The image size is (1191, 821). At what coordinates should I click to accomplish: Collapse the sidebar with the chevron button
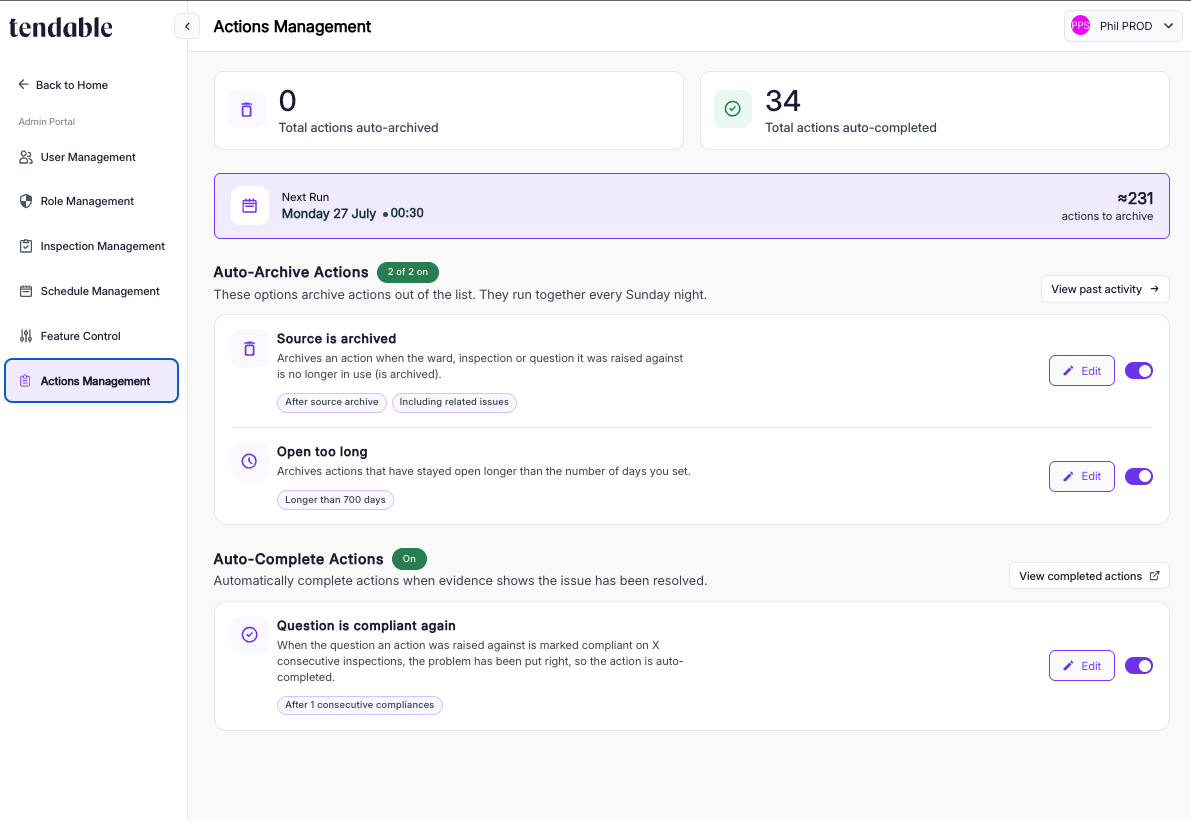(187, 26)
